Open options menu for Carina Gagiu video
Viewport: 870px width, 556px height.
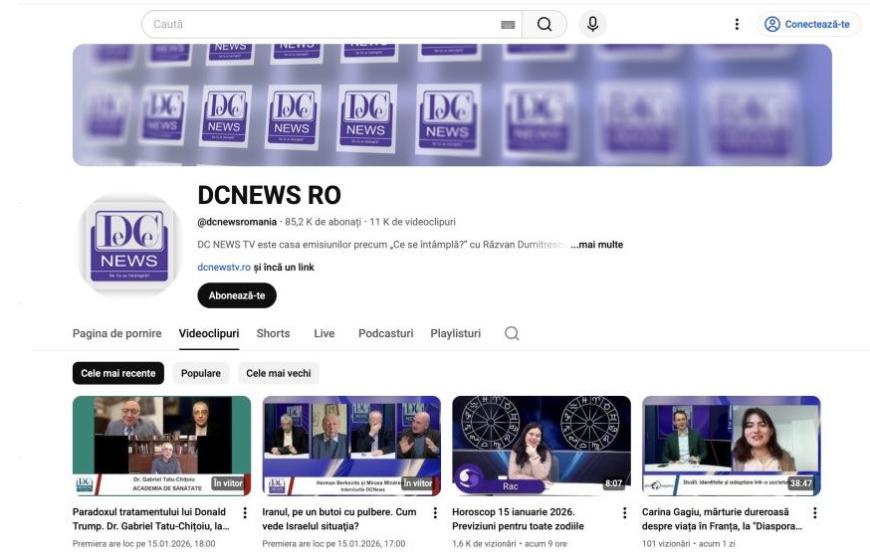coord(814,513)
